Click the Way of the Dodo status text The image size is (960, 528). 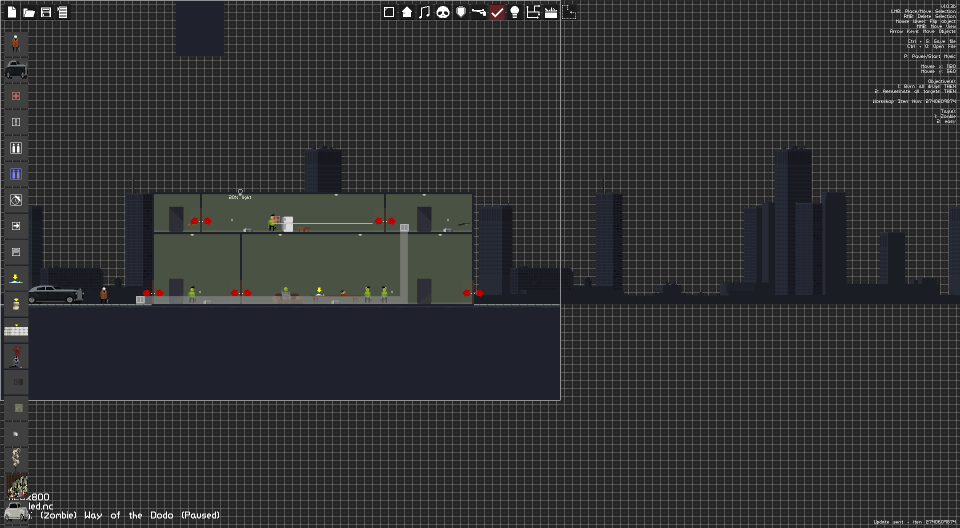click(129, 515)
